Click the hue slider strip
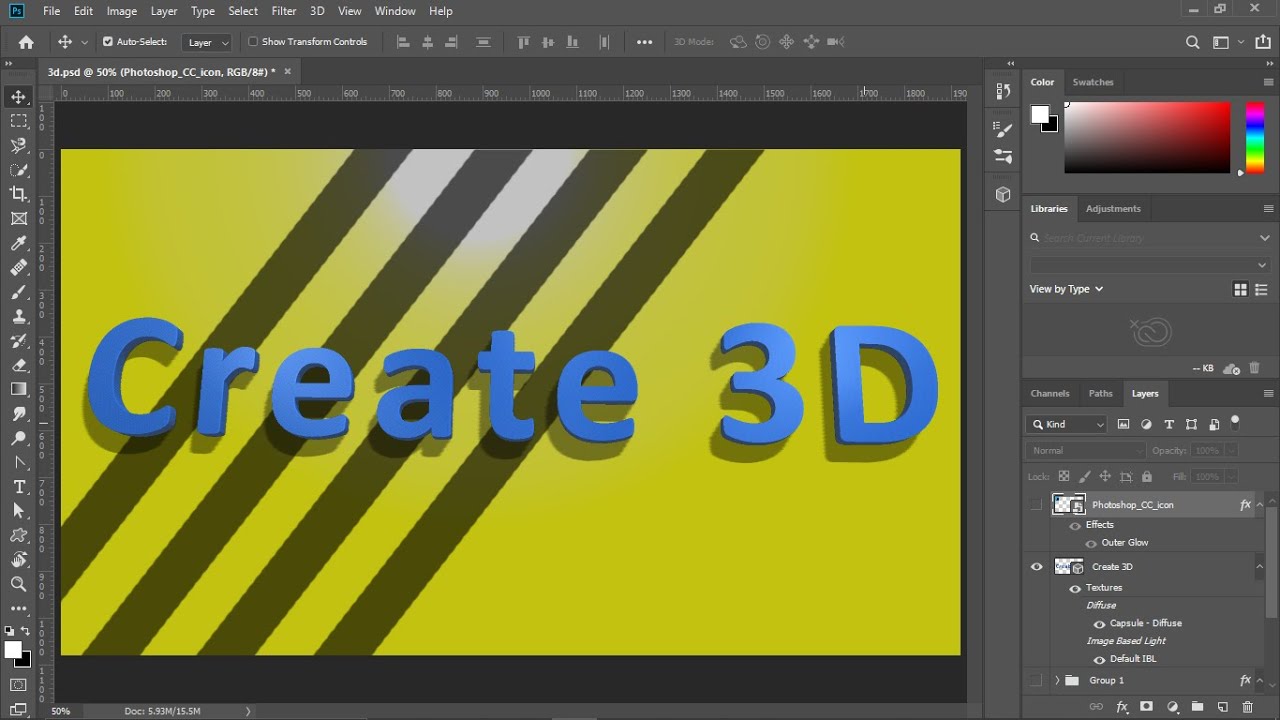The height and width of the screenshot is (720, 1280). click(1254, 137)
